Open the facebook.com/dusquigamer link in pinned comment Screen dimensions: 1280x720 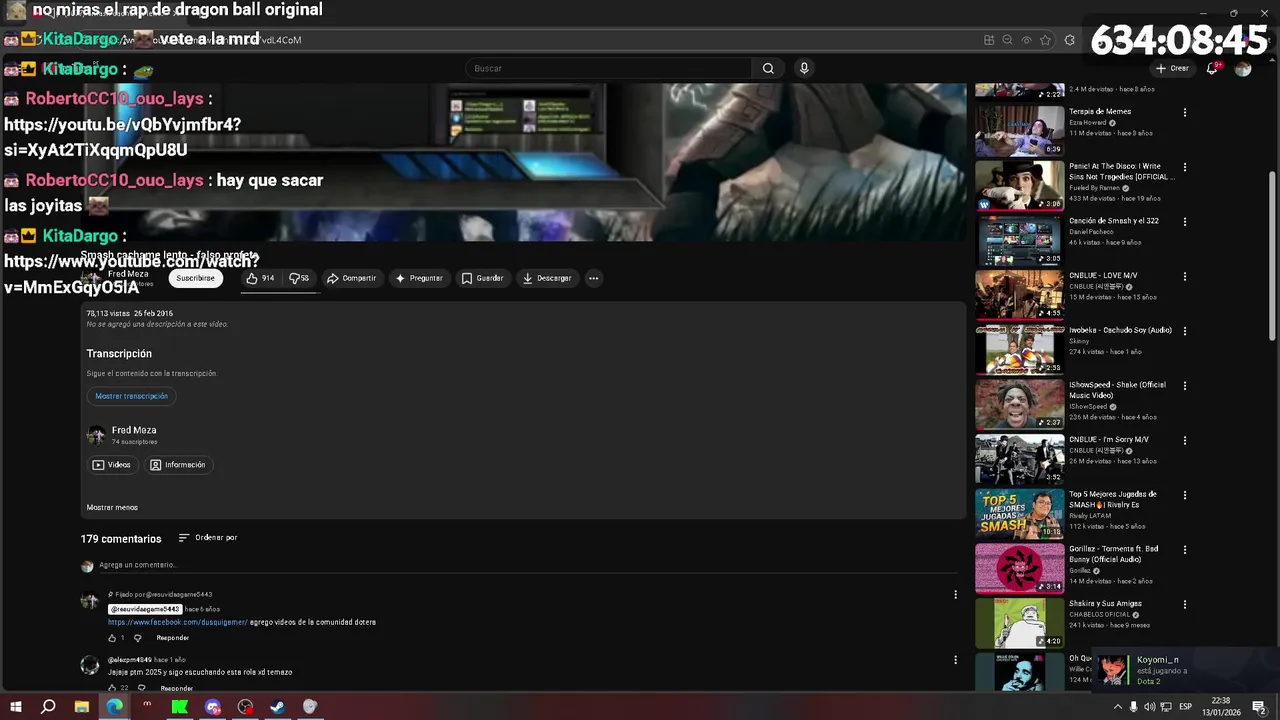178,622
